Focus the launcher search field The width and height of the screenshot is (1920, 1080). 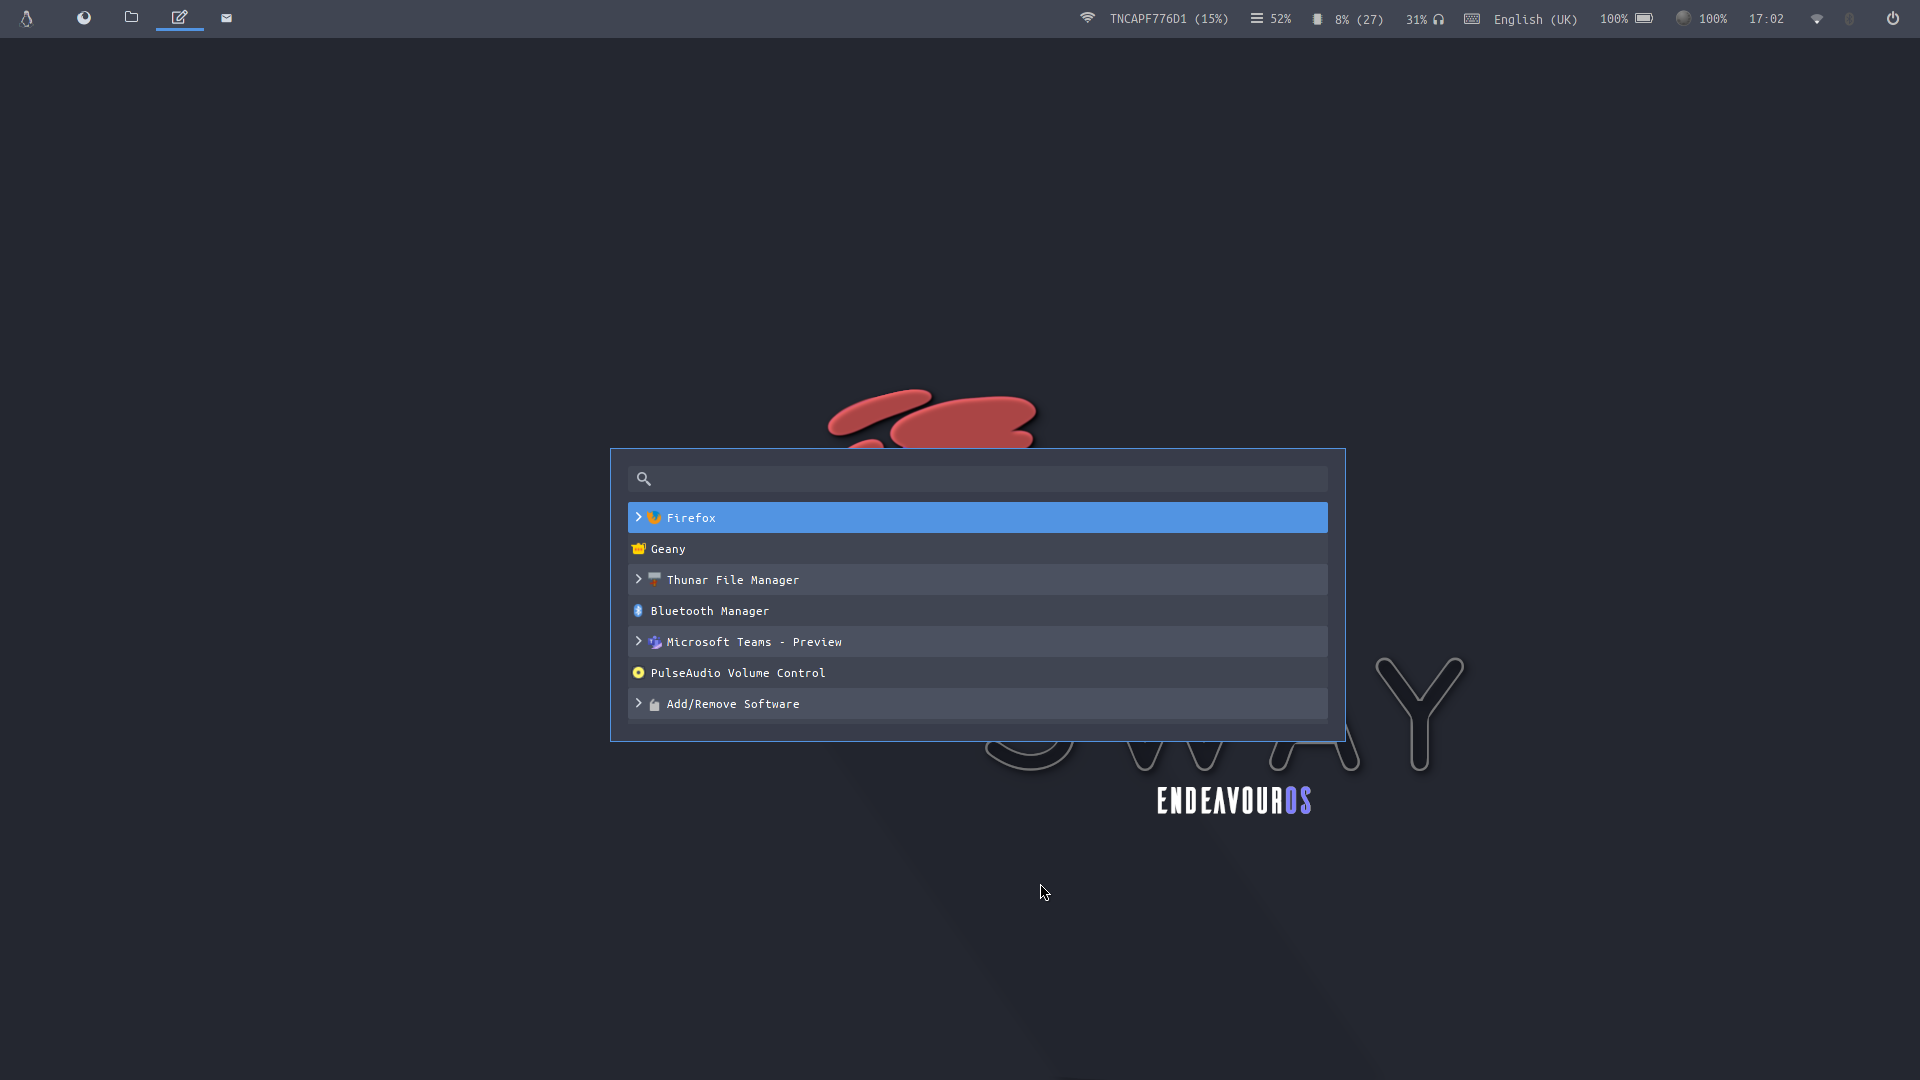978,479
